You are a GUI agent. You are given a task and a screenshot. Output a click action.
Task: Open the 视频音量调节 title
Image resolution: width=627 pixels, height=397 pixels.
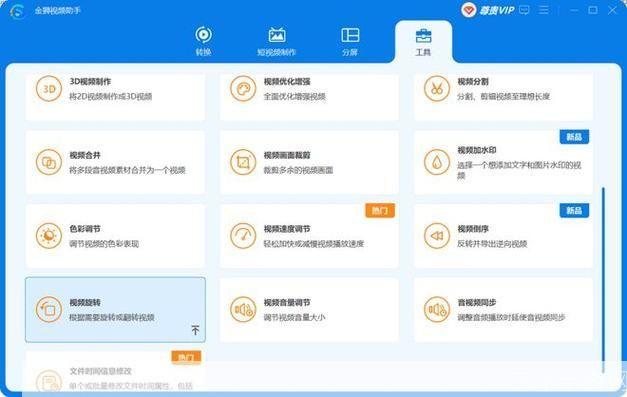point(287,302)
